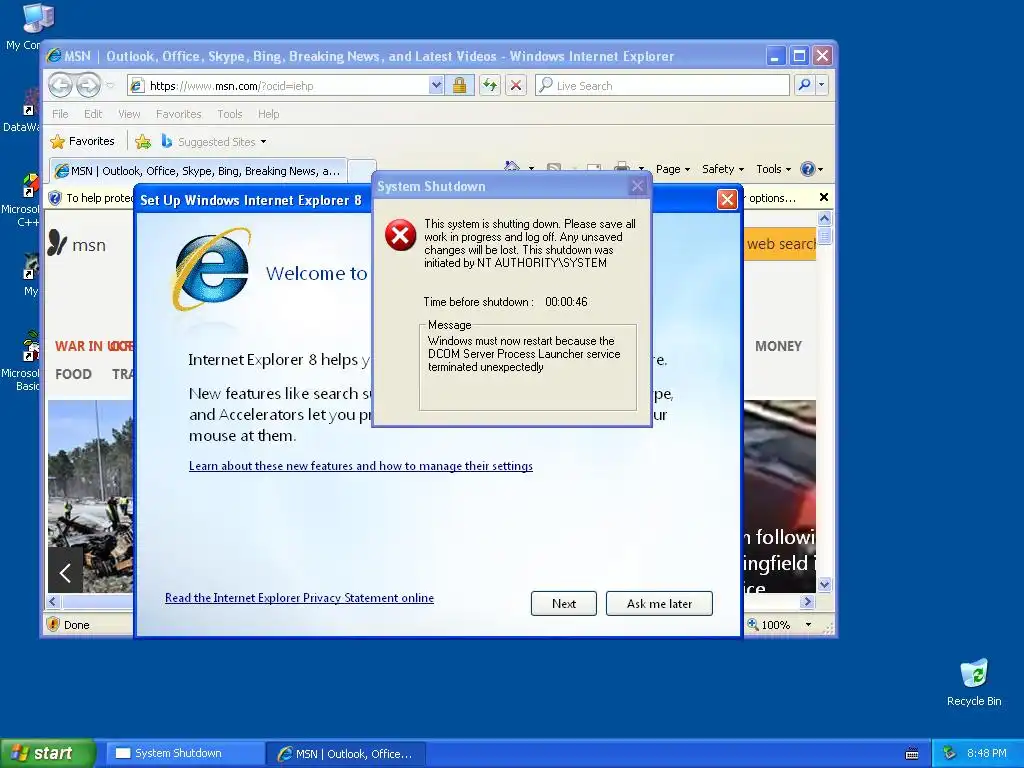Click the Internet Explorer logo in setup dialog

coord(212,269)
